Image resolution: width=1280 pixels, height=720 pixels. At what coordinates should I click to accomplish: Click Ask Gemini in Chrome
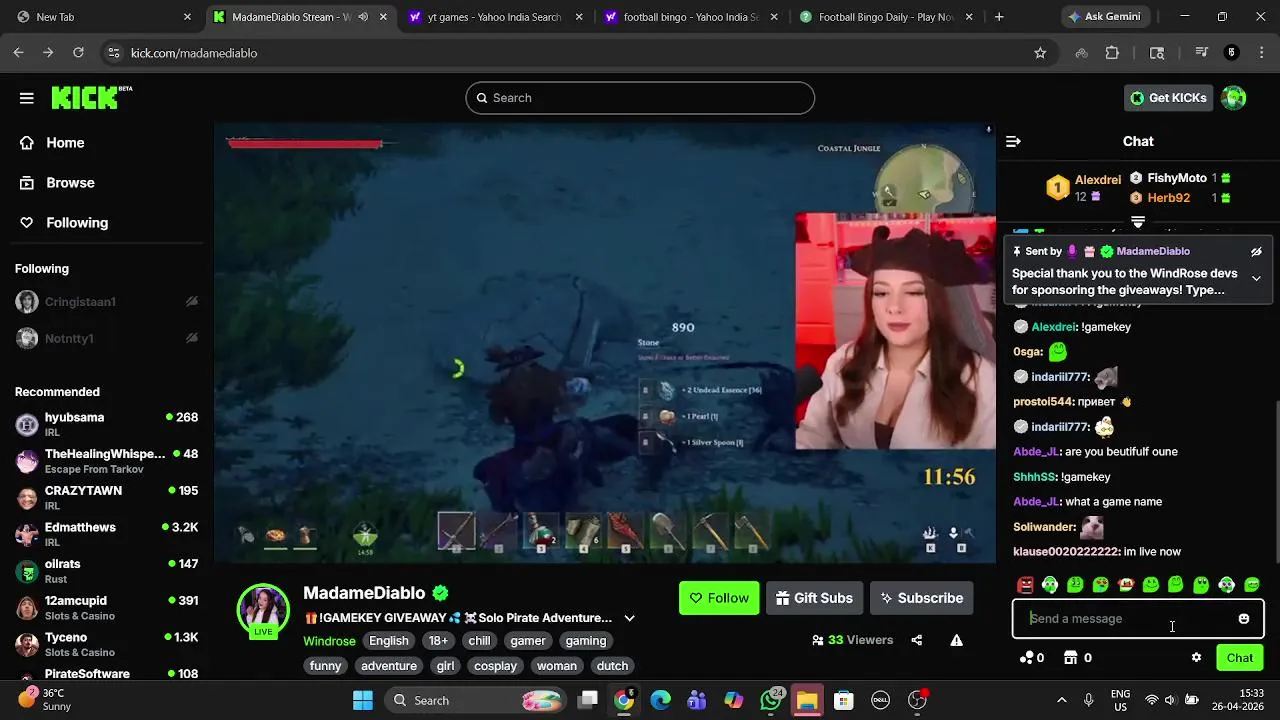point(1104,17)
